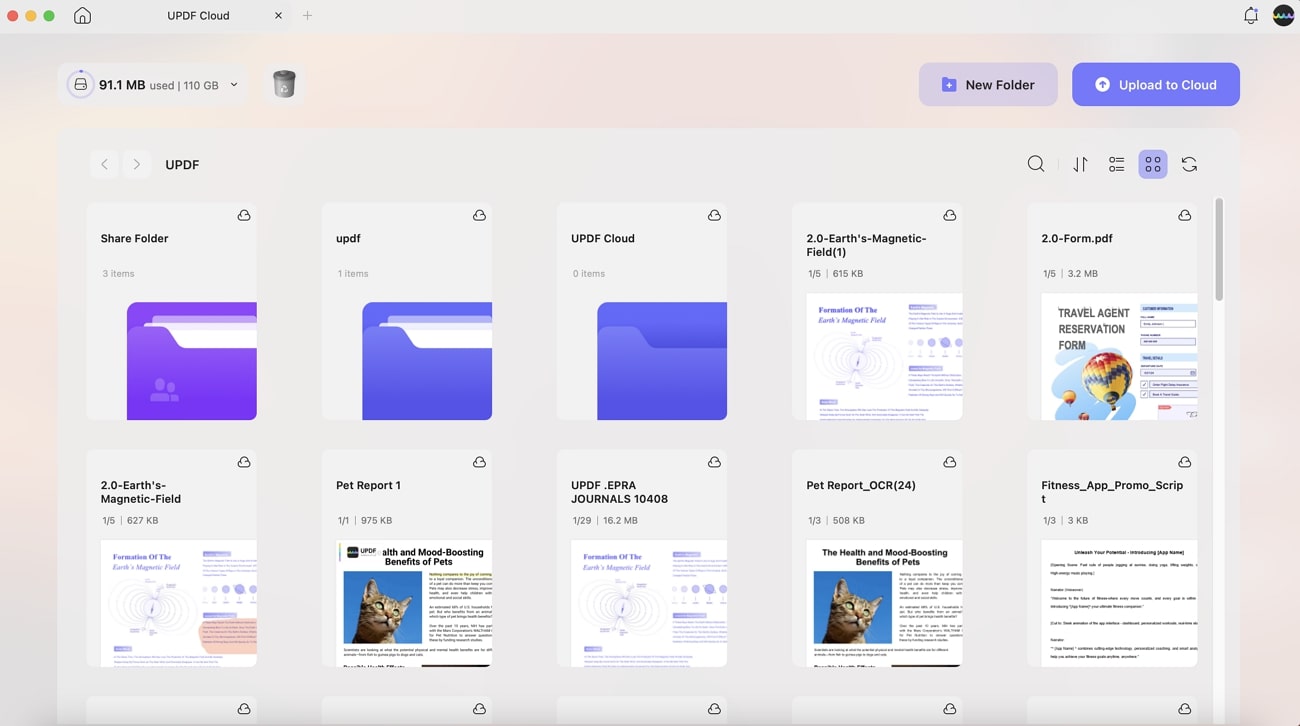Open the updf folder thumbnail
This screenshot has height=726, width=1300.
[426, 361]
